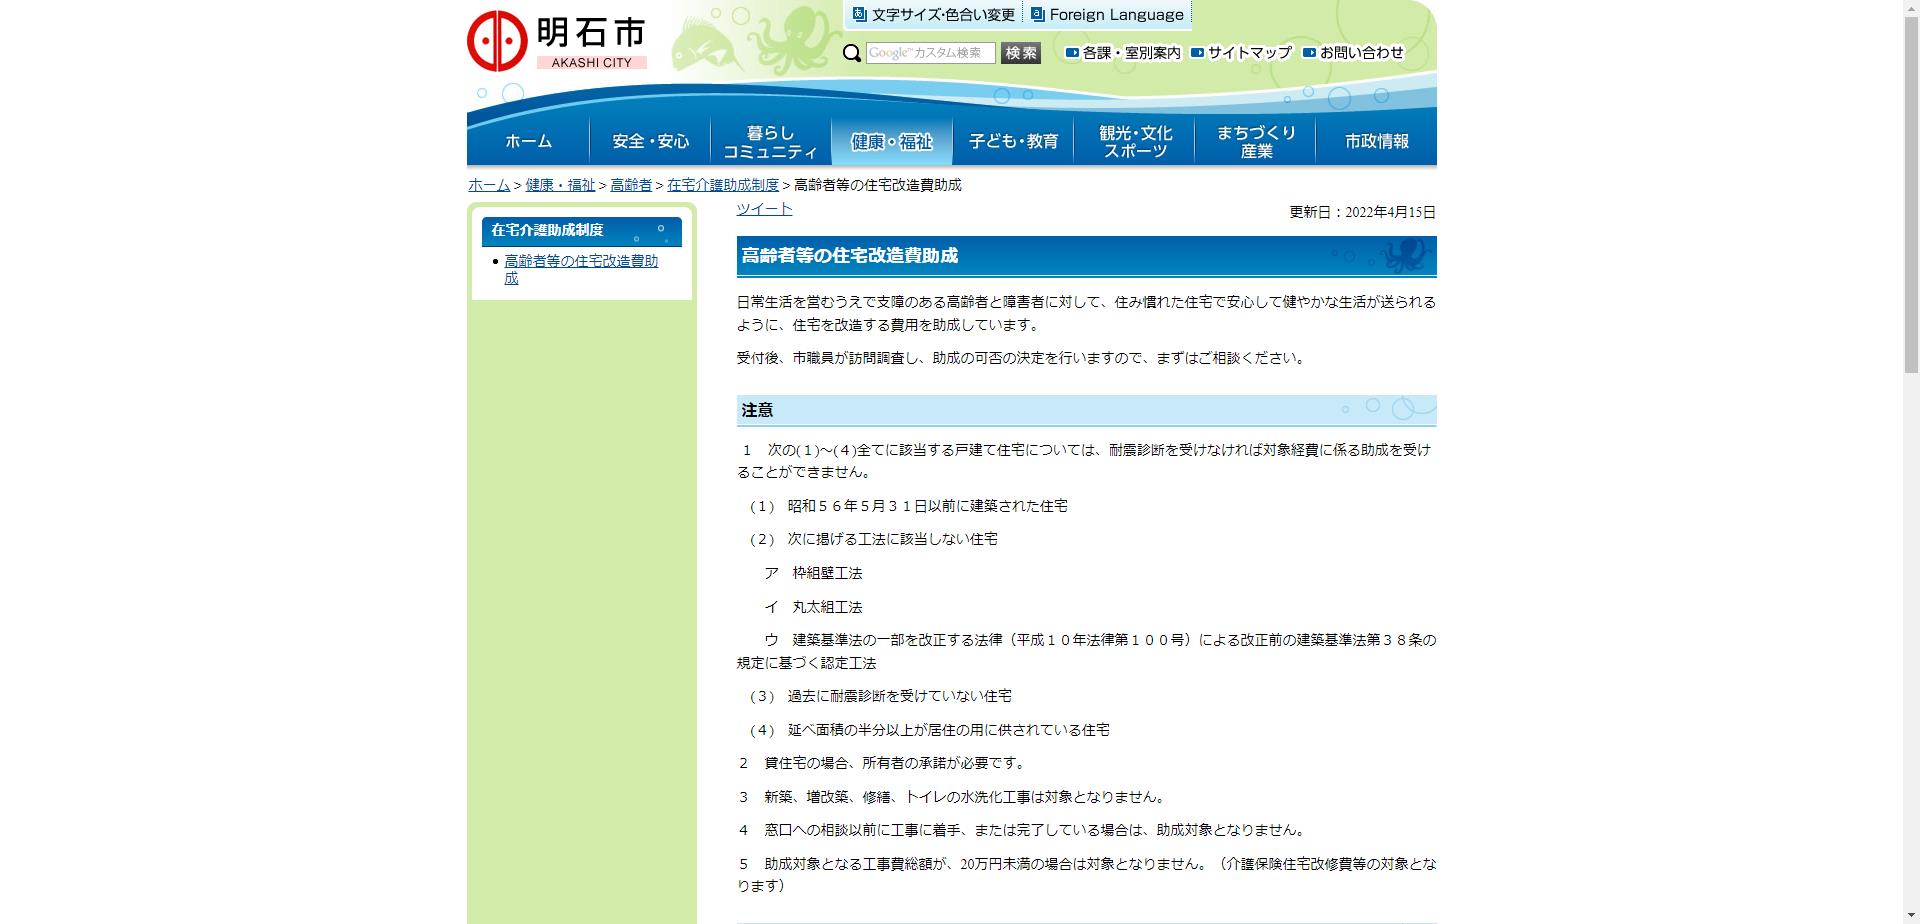Click breadcrumb link 高齢者
The image size is (1920, 924).
click(631, 185)
